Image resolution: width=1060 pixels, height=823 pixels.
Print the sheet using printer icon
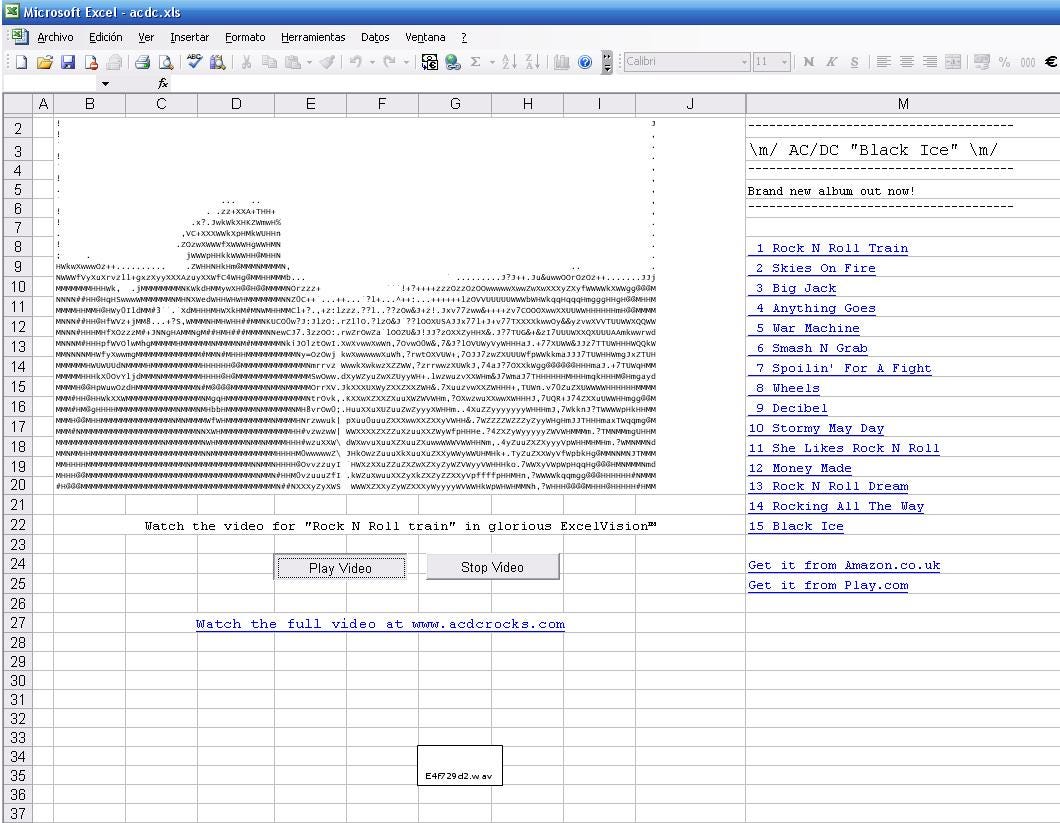(142, 62)
